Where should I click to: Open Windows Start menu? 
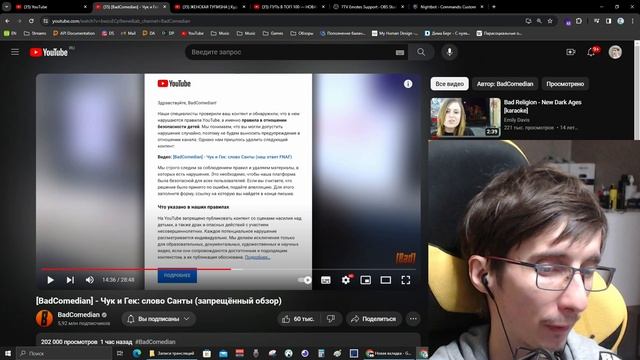(x=8, y=353)
